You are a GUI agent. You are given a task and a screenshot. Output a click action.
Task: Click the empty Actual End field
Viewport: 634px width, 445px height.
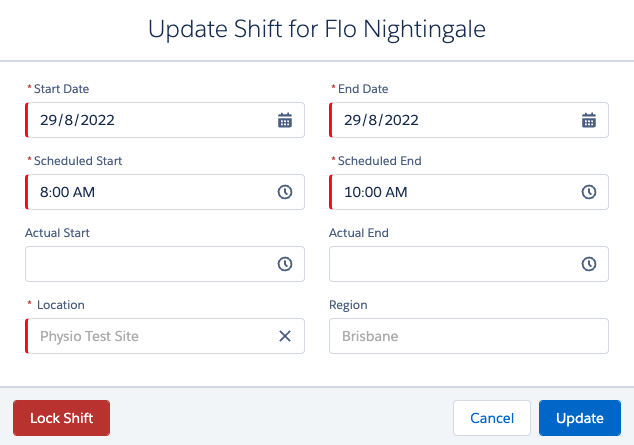(x=469, y=264)
